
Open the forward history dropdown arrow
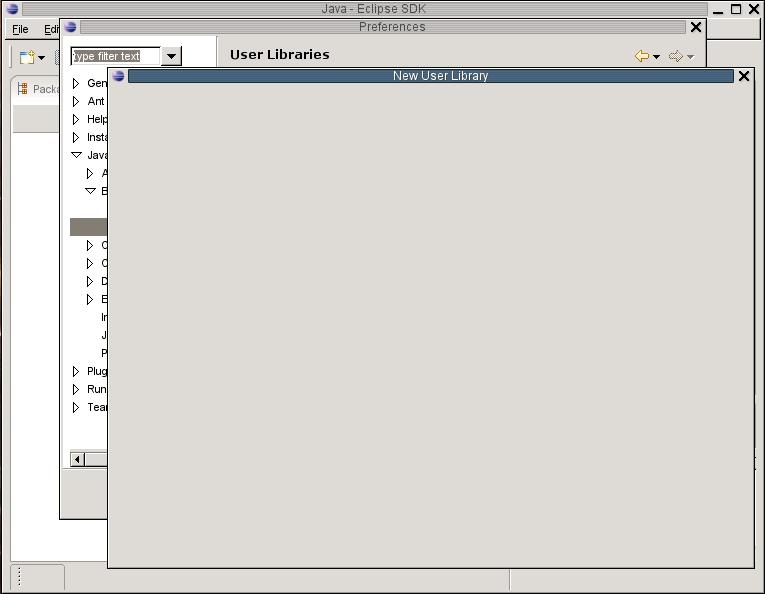coord(690,57)
